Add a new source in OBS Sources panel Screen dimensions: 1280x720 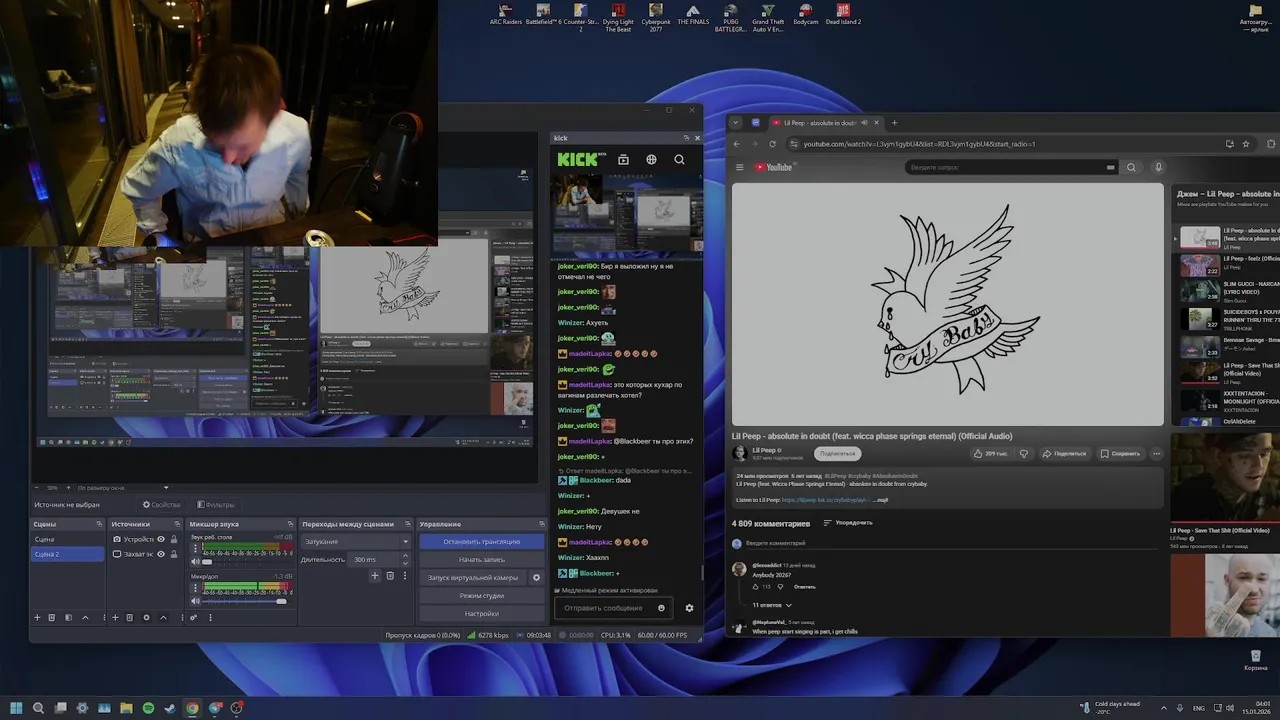115,618
